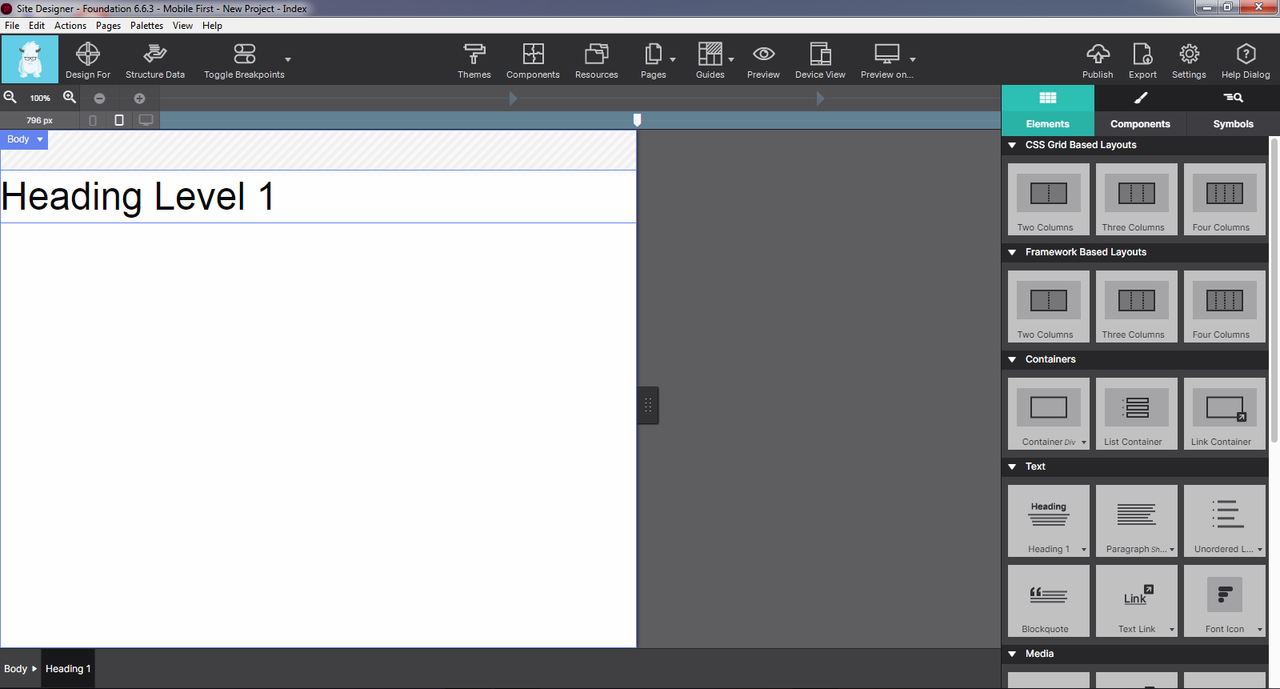
Task: Open the Palettes menu
Action: click(147, 26)
